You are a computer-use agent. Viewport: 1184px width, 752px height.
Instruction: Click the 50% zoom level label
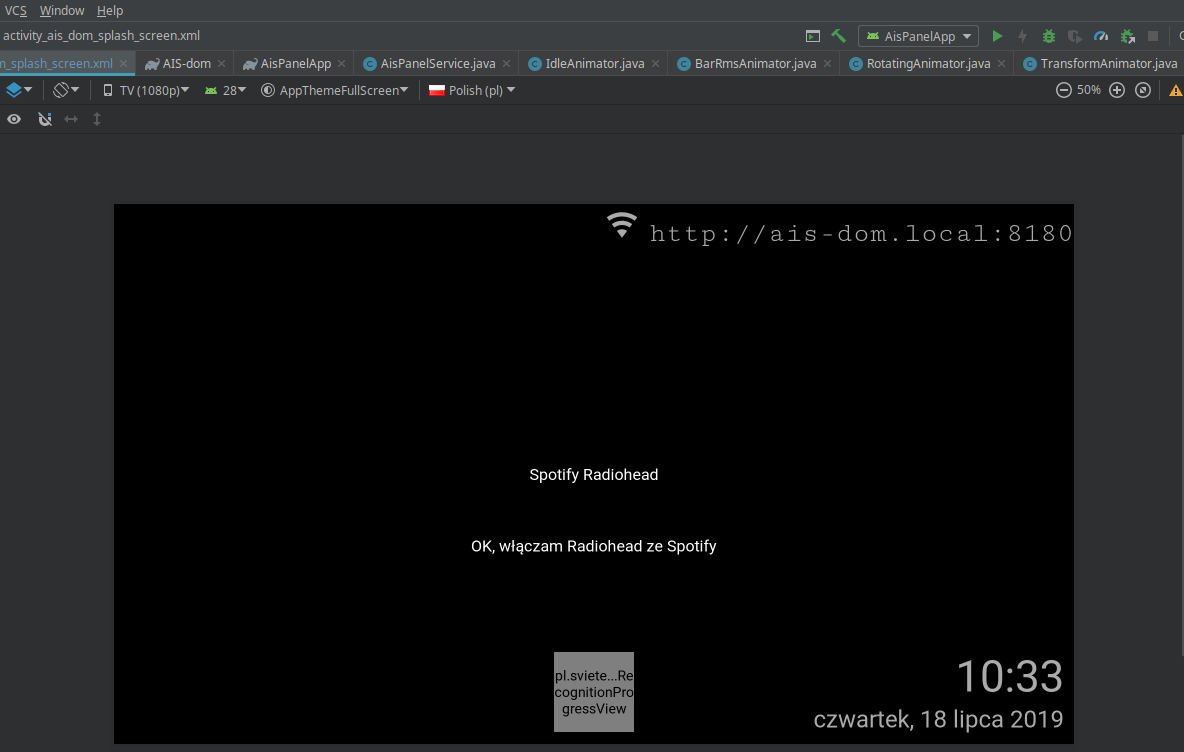click(1089, 90)
